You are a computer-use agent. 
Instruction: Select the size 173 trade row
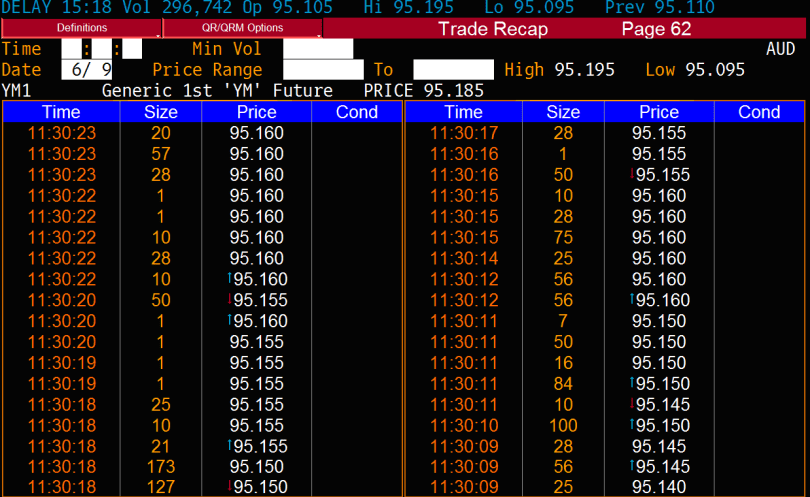(x=160, y=467)
